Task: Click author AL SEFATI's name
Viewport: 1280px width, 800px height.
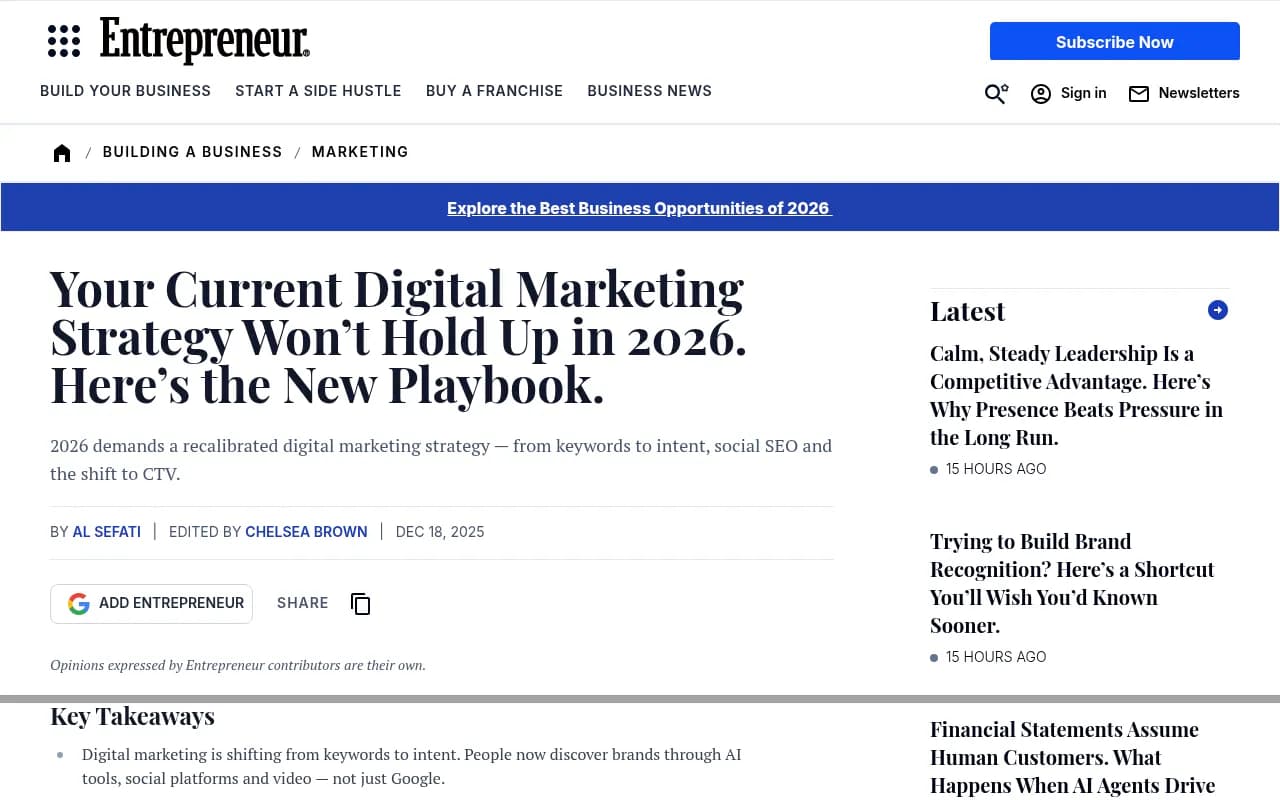Action: click(x=106, y=531)
